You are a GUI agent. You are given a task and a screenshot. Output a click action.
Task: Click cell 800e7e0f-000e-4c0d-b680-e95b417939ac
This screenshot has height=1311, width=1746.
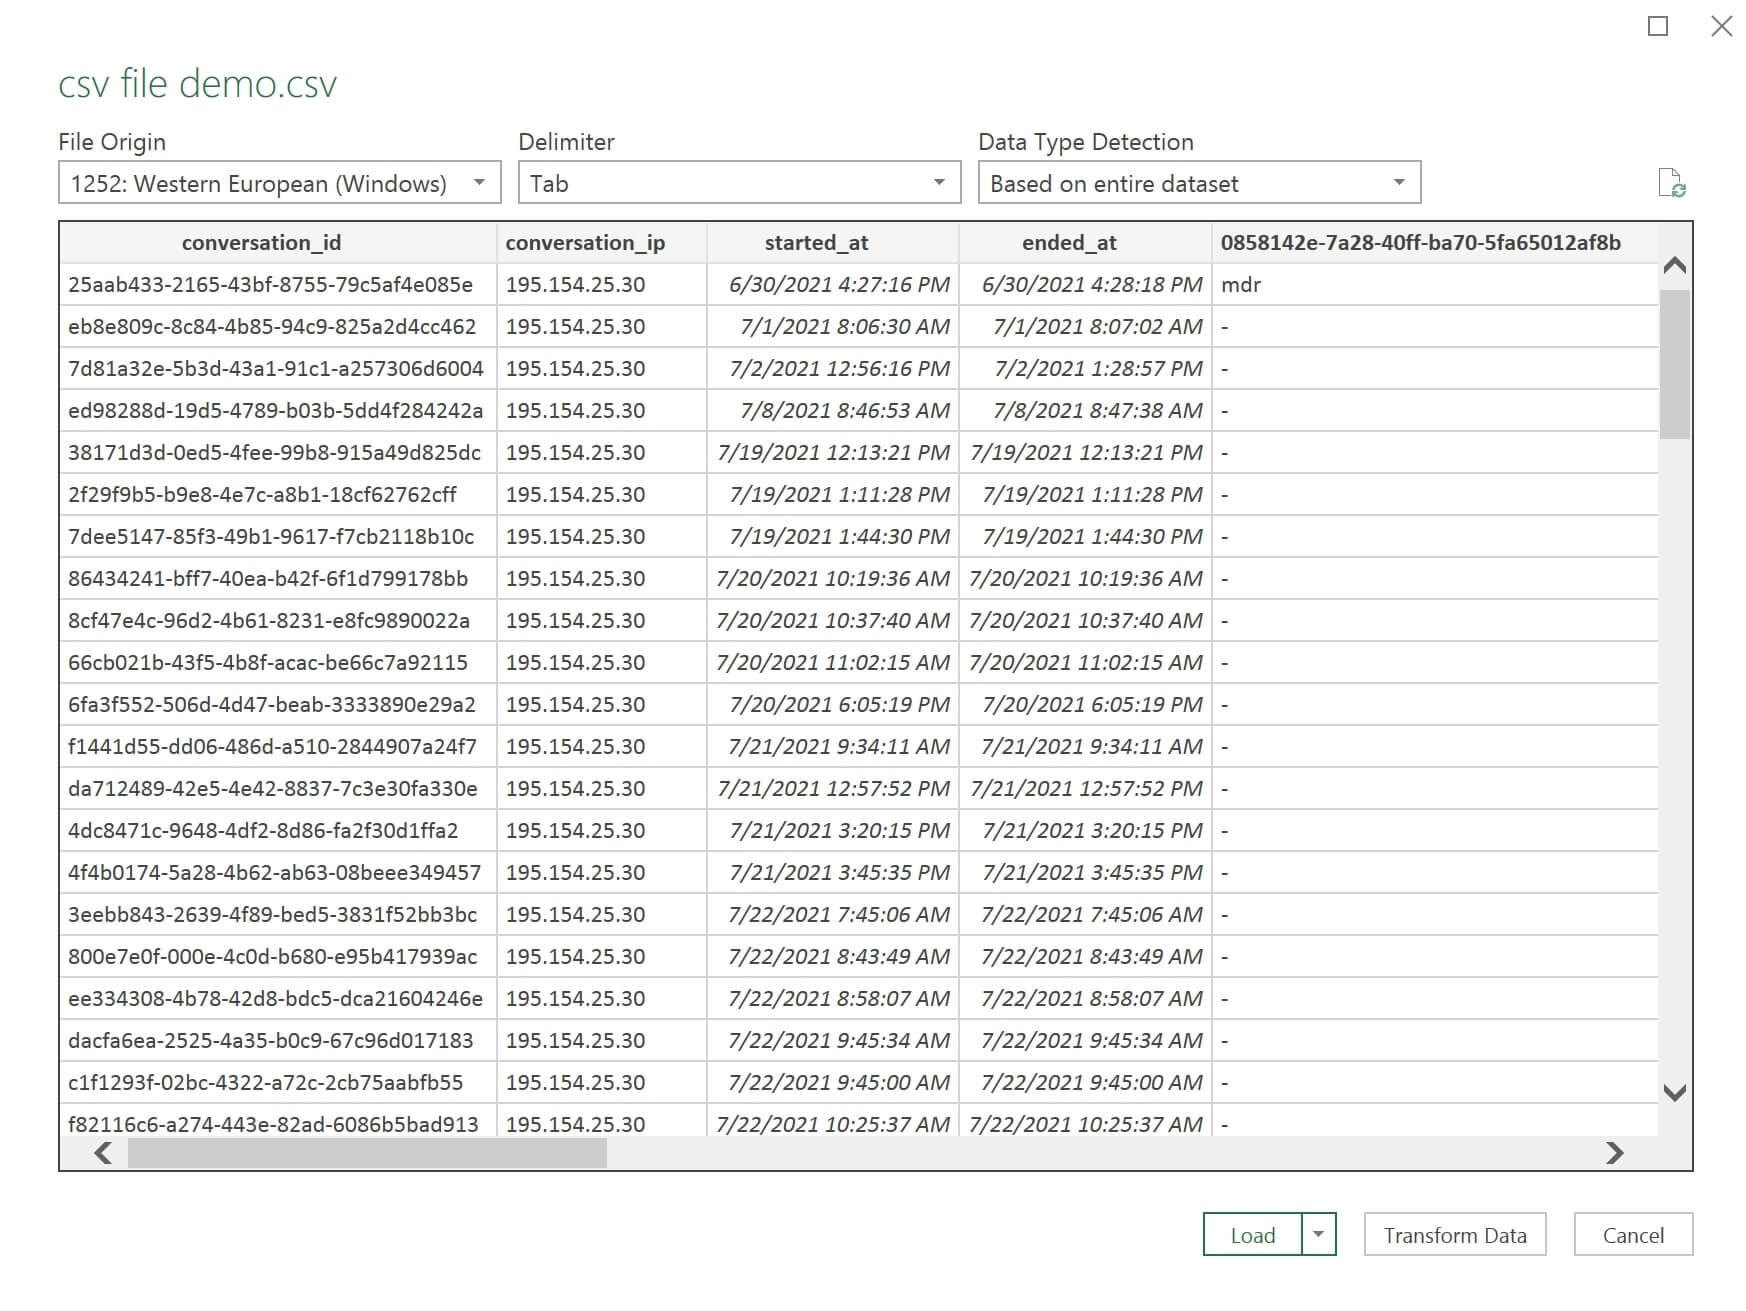tap(278, 957)
